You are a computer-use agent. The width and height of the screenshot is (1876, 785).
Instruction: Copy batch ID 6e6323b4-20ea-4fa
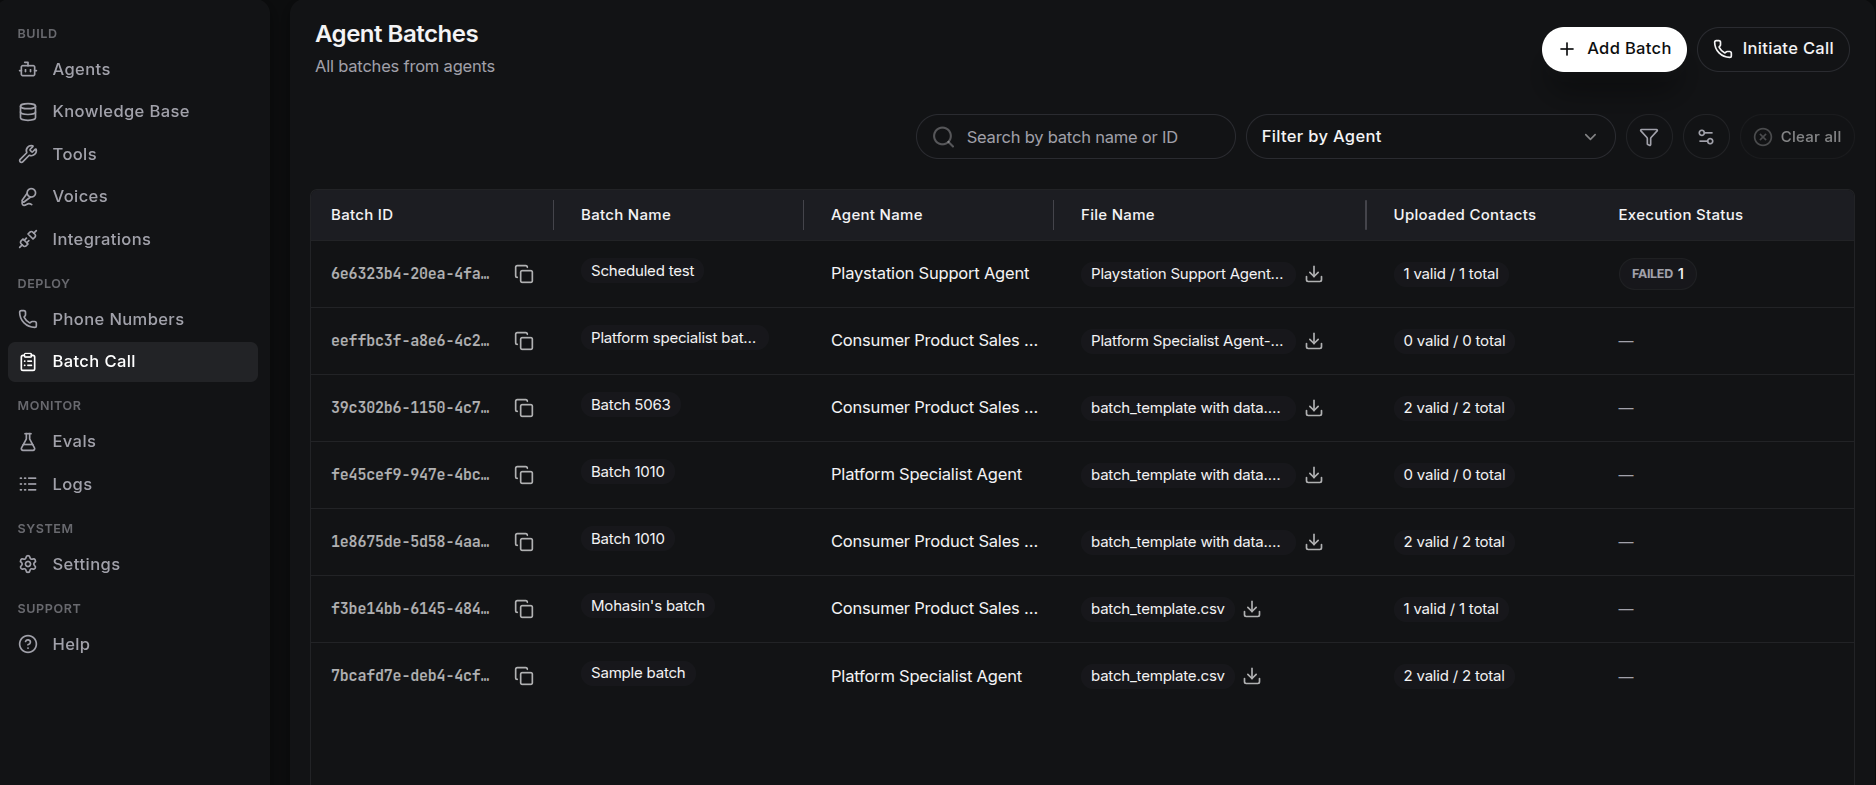coord(524,274)
